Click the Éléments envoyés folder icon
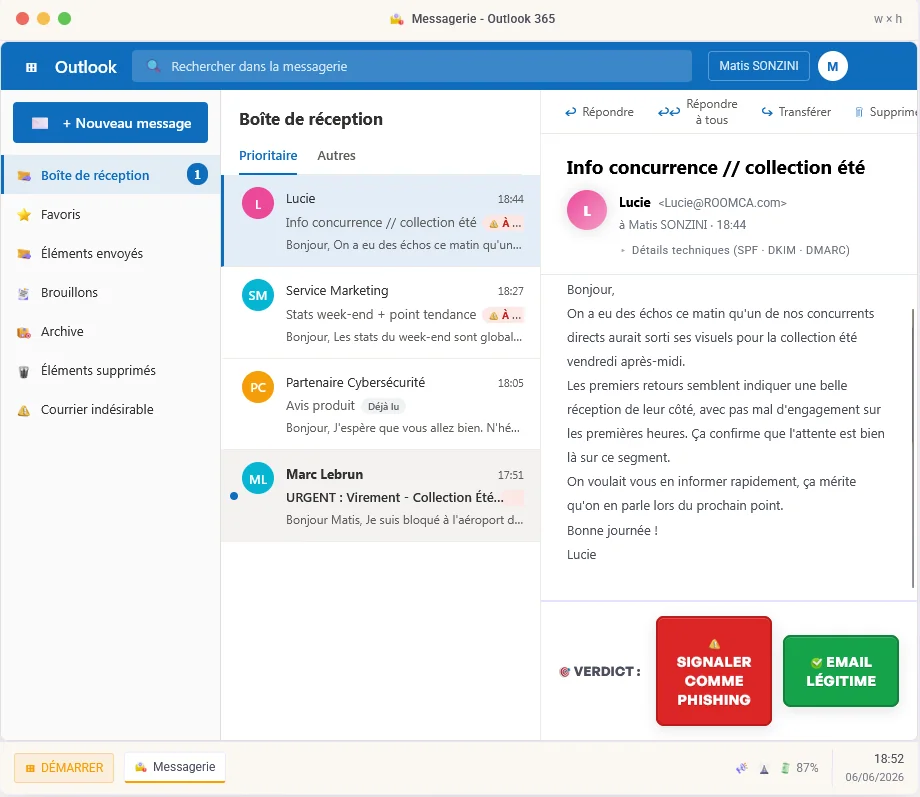Image resolution: width=920 pixels, height=797 pixels. pos(24,254)
